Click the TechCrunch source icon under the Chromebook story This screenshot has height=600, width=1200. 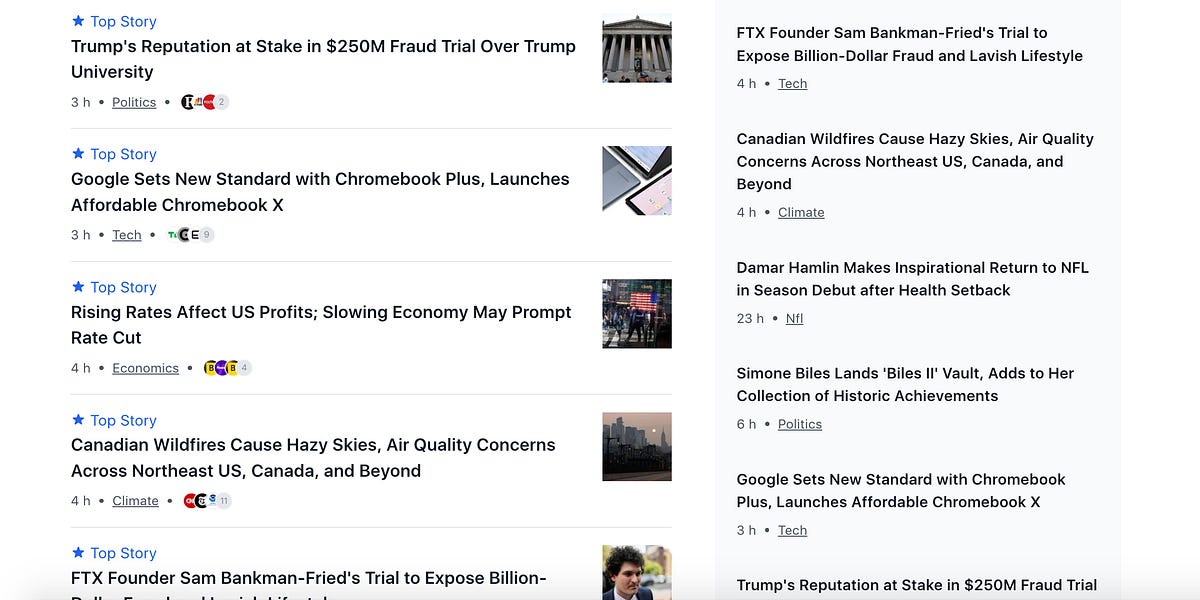173,234
